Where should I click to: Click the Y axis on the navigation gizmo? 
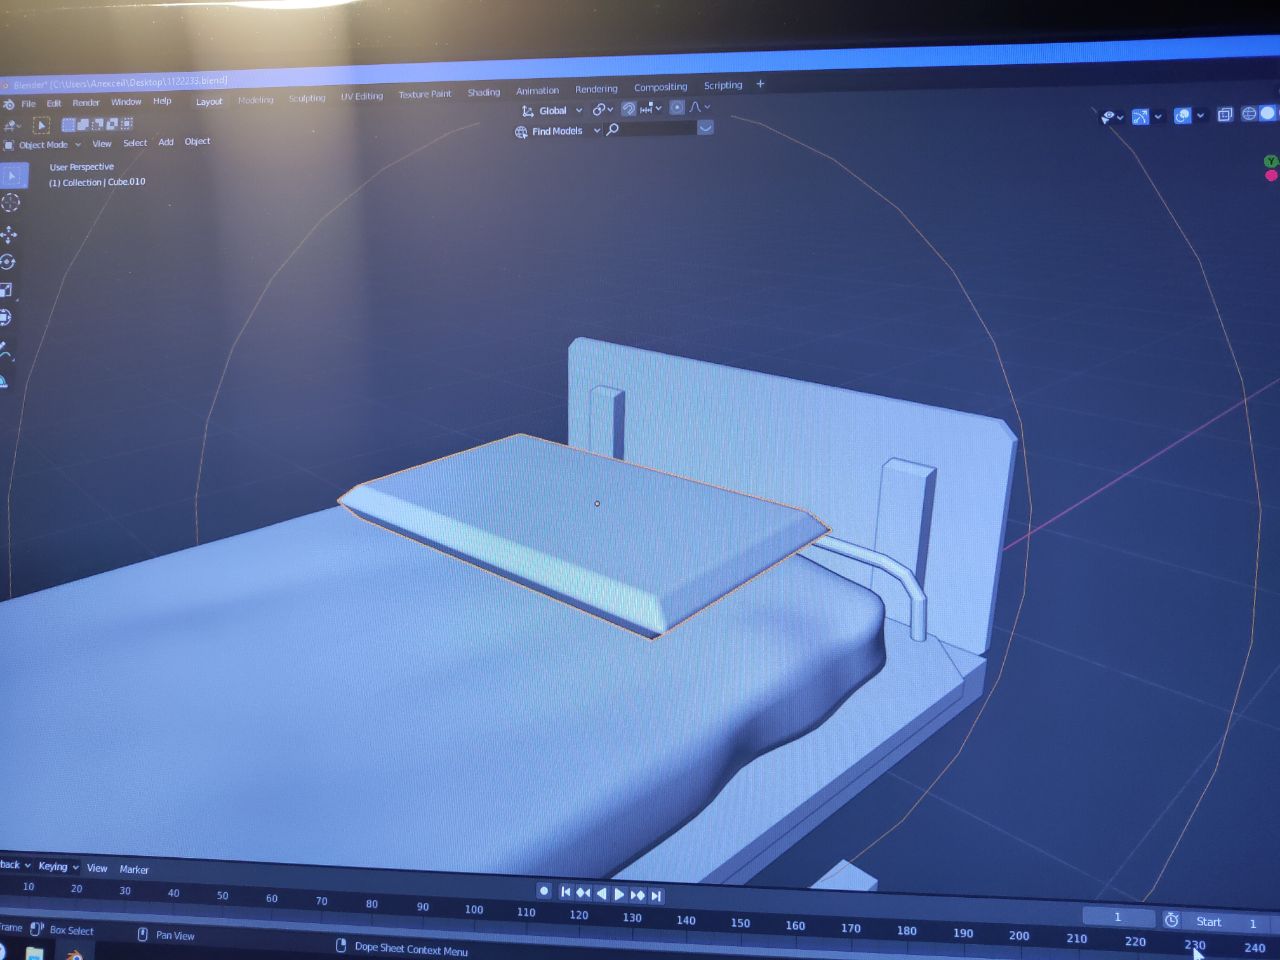[1270, 161]
